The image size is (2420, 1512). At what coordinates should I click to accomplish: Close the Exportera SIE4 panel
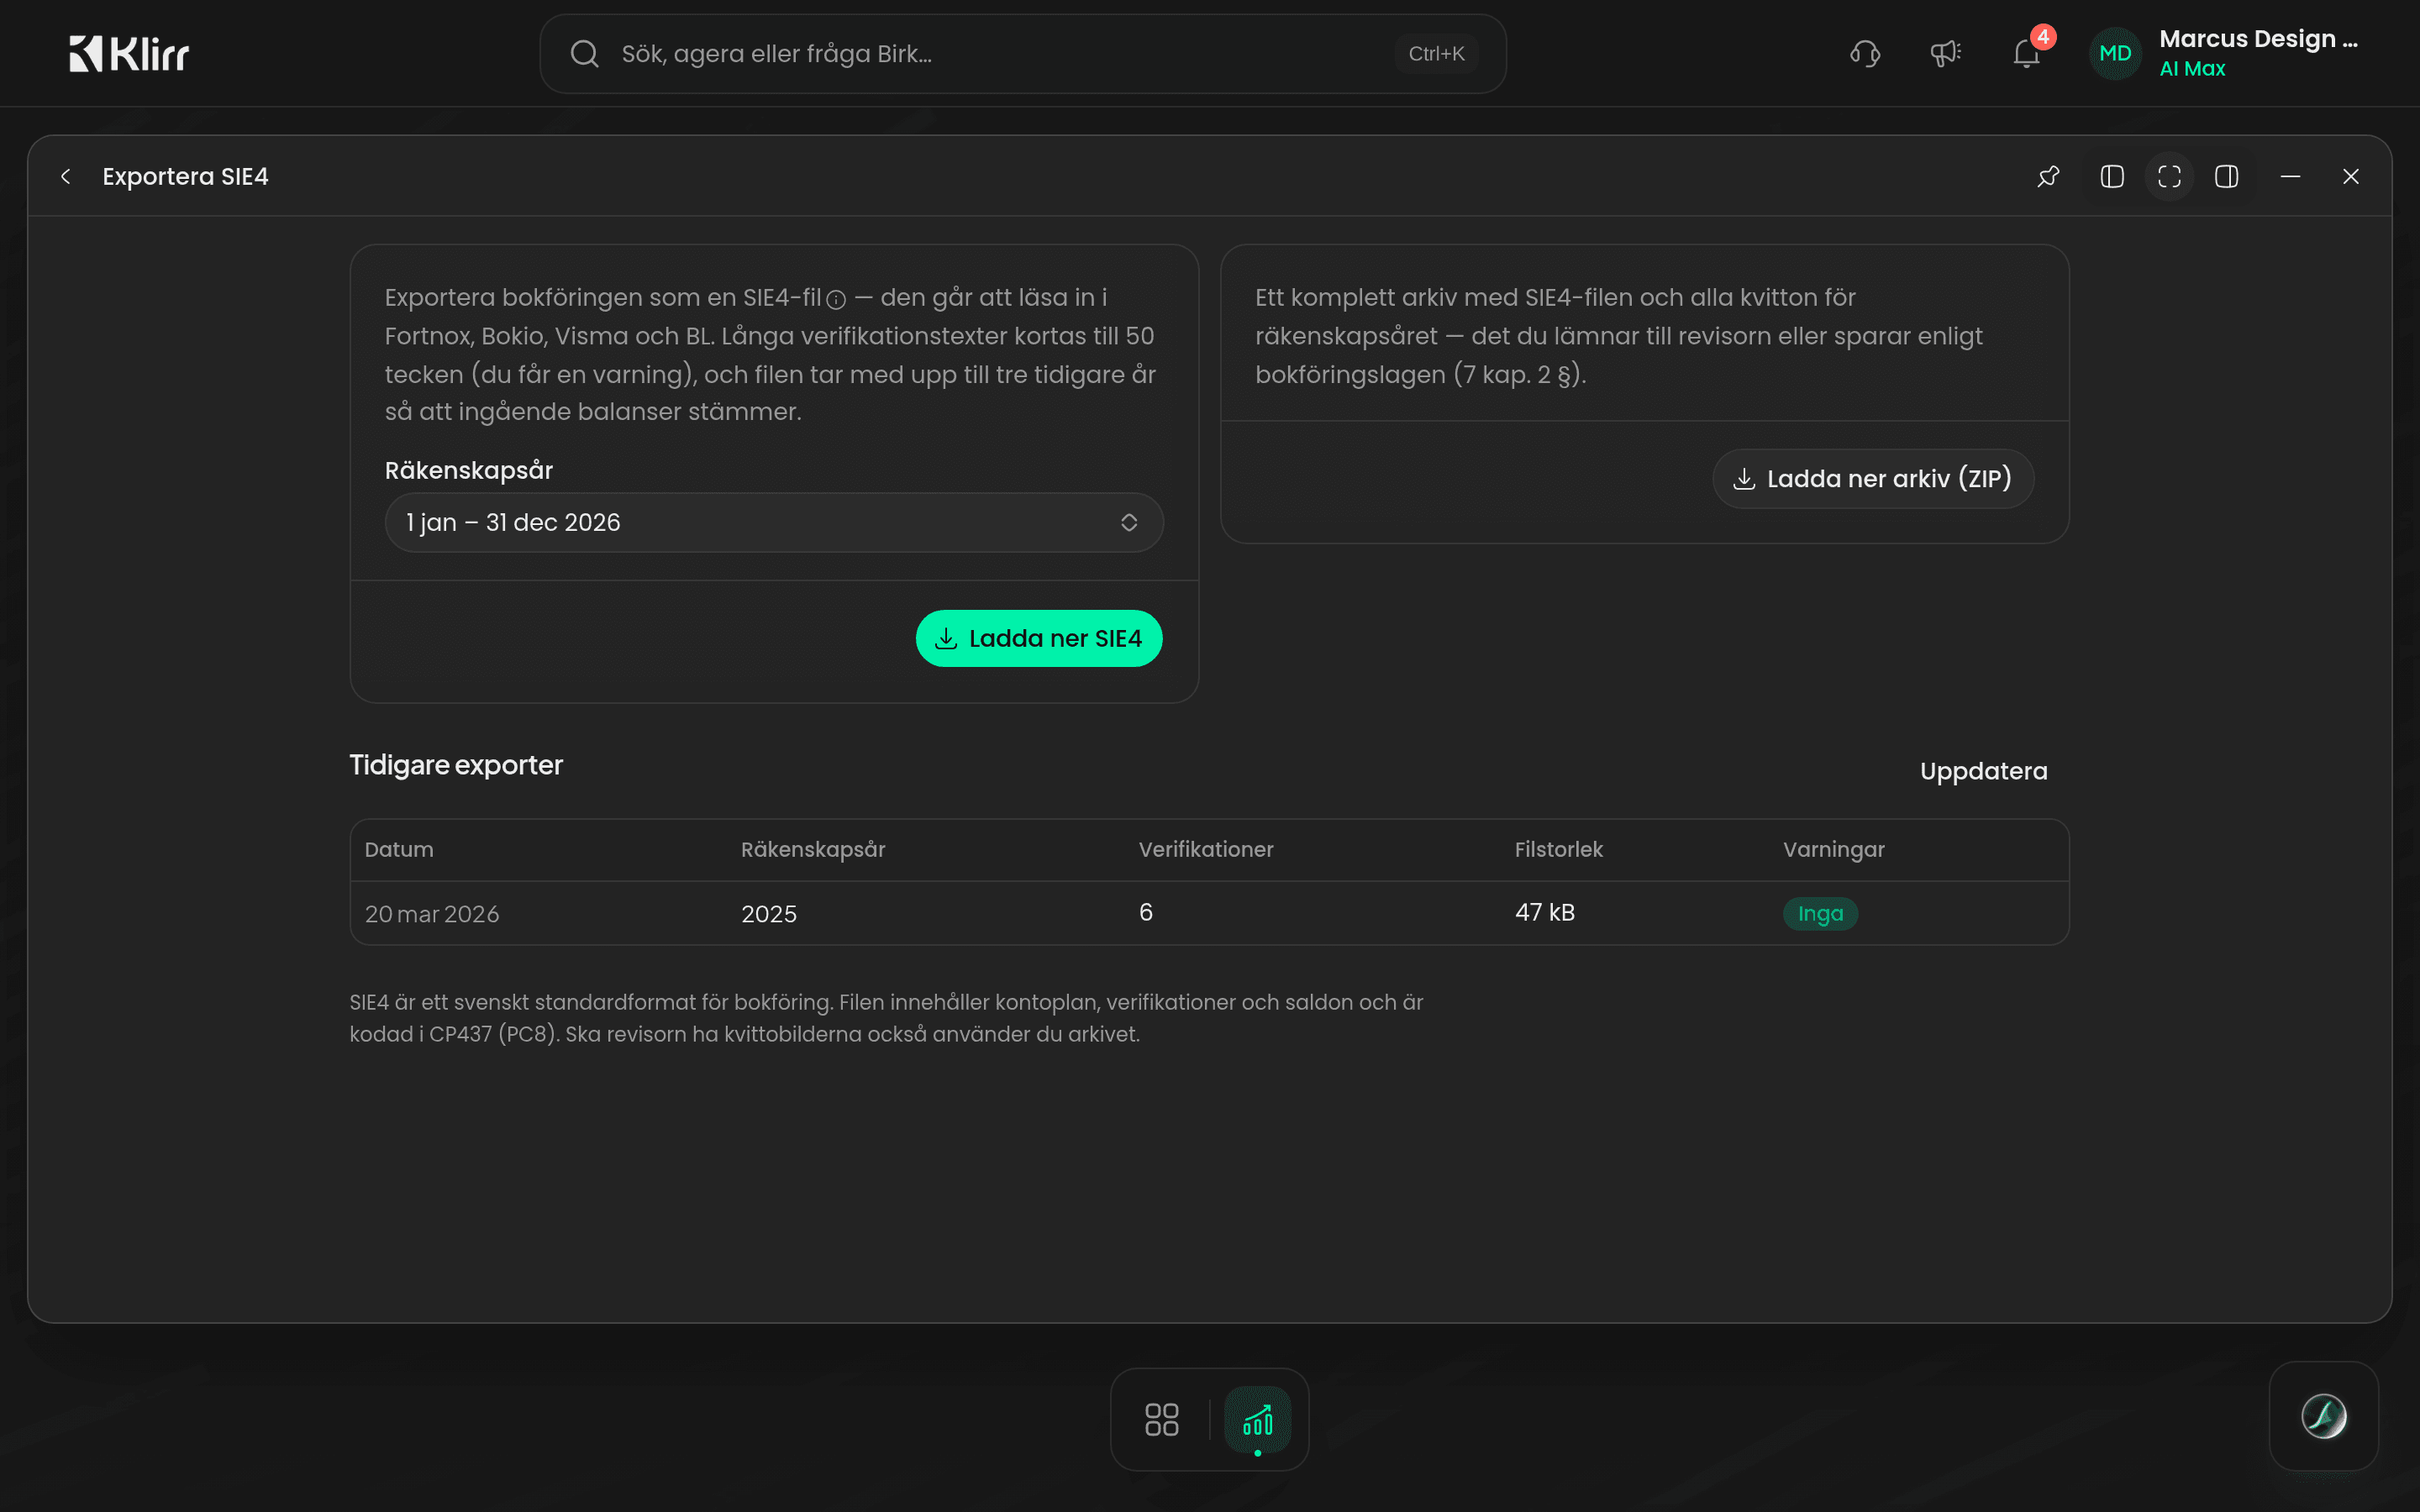tap(2351, 177)
